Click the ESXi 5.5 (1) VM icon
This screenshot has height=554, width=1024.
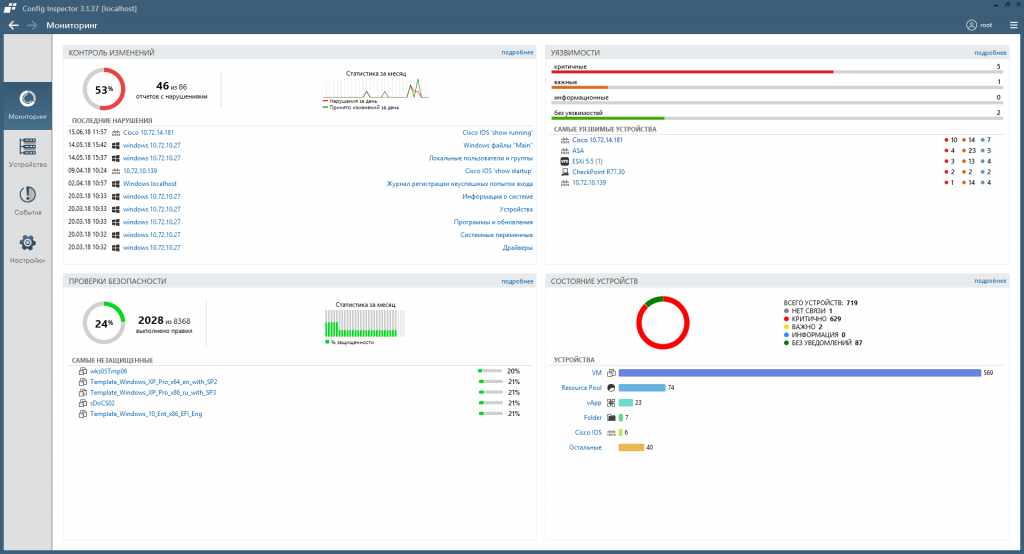pos(565,161)
